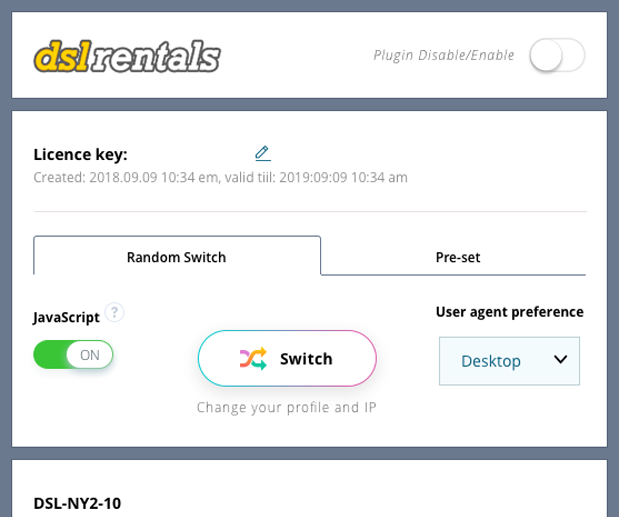
Task: Click the Plugin Disable/Enable label text
Action: [444, 55]
